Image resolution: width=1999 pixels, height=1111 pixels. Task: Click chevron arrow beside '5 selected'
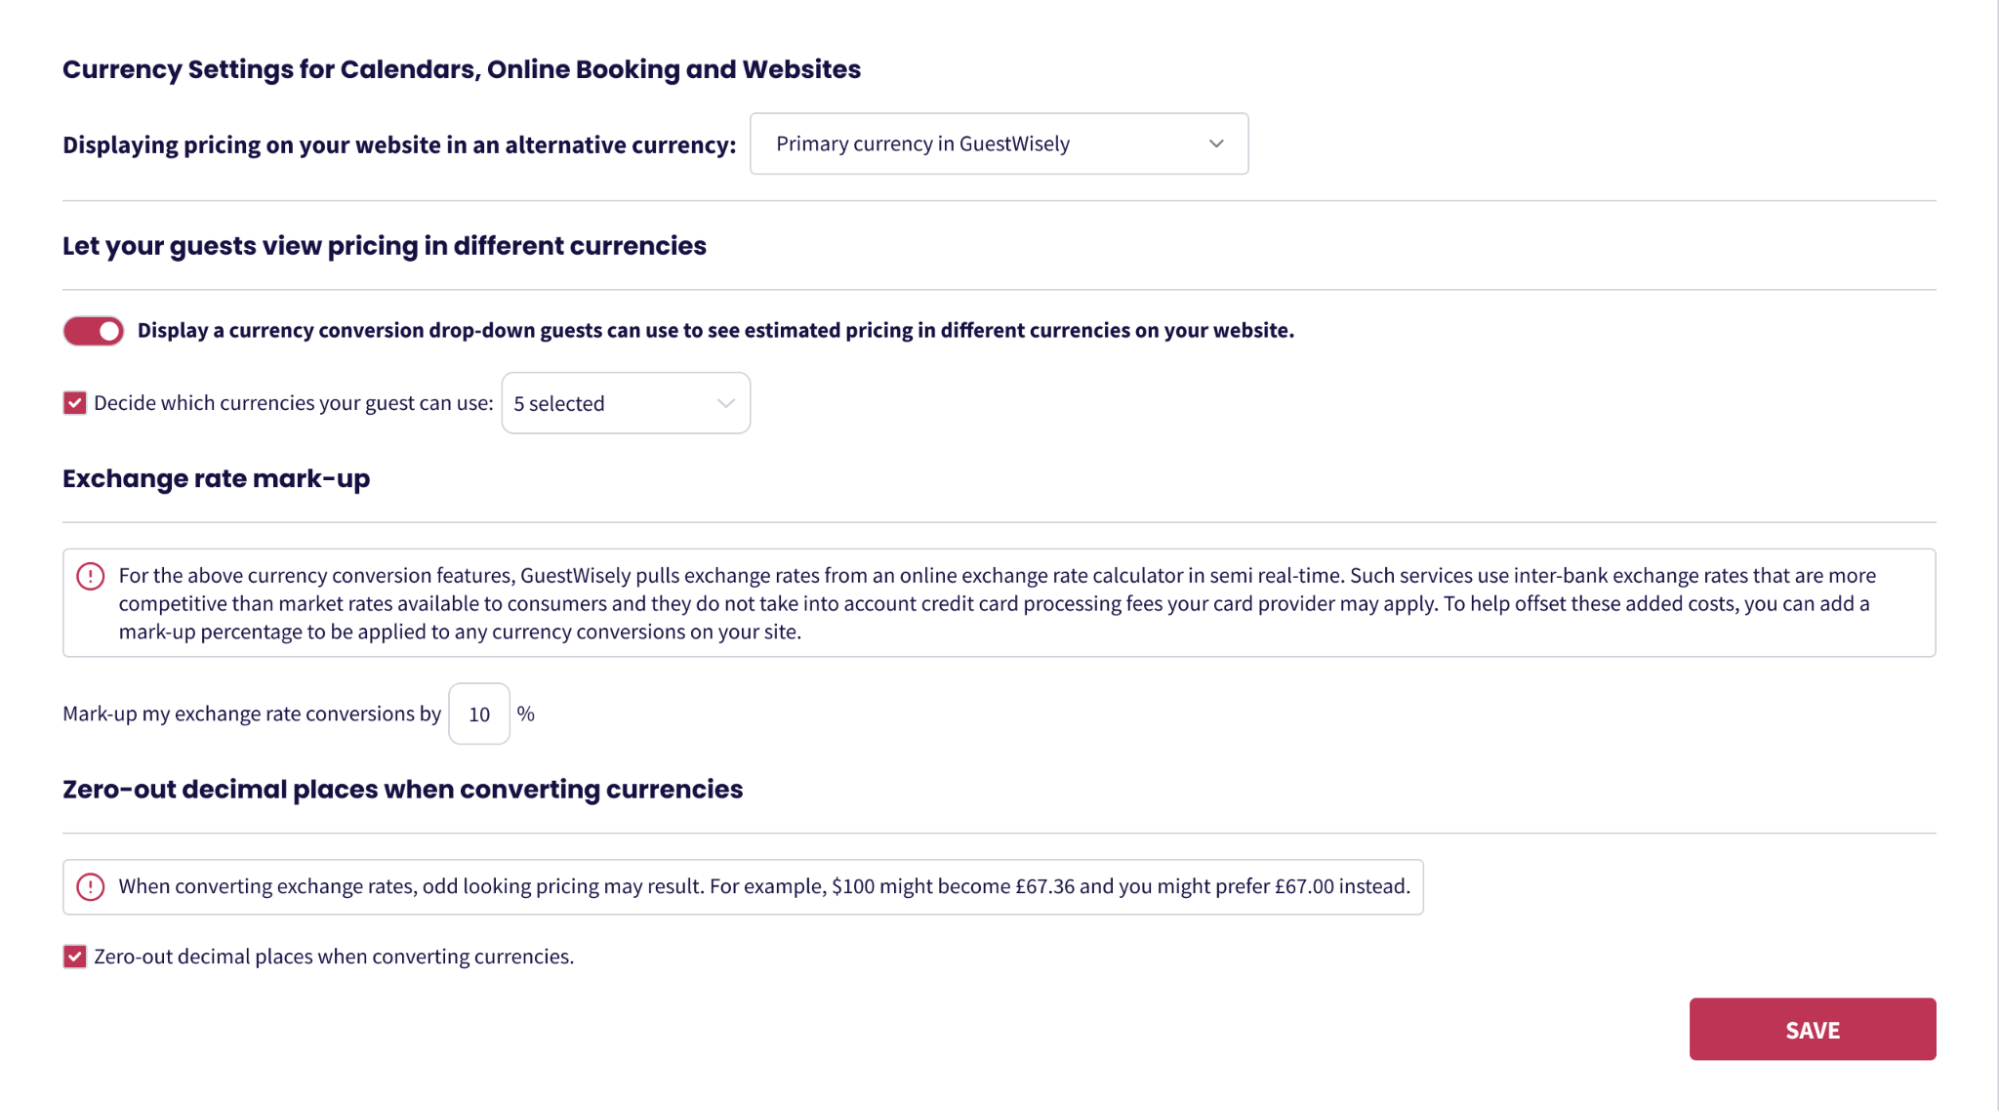pos(725,403)
